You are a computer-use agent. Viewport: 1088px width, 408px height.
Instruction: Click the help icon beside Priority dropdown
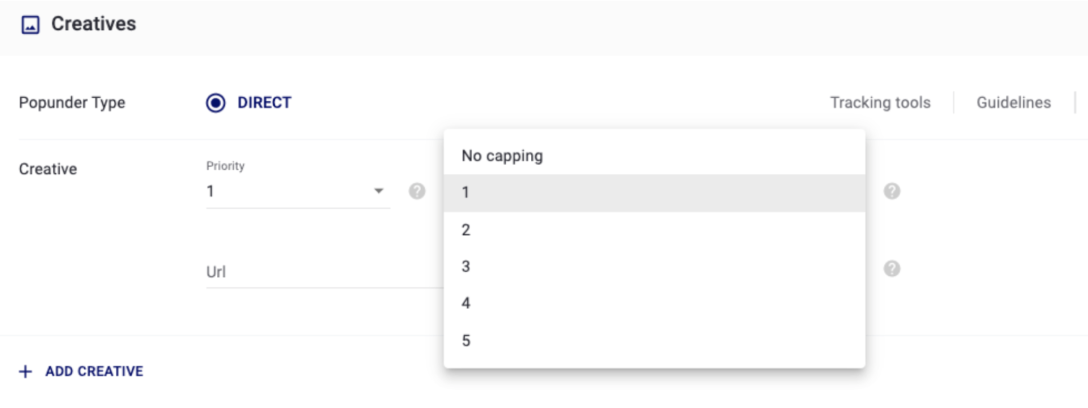click(417, 191)
